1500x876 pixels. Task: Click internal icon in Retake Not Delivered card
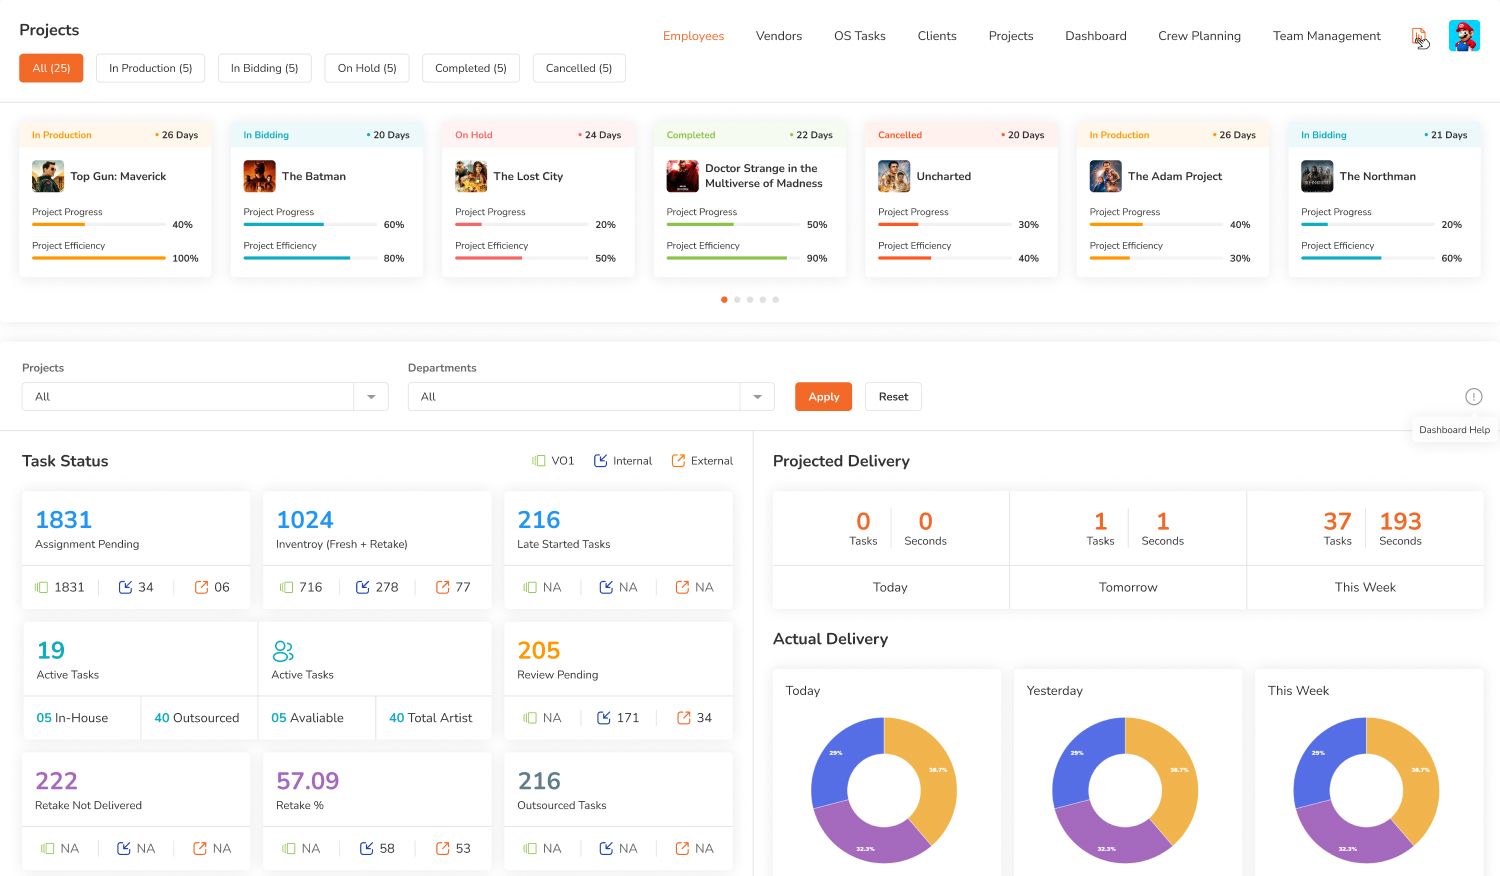coord(124,848)
